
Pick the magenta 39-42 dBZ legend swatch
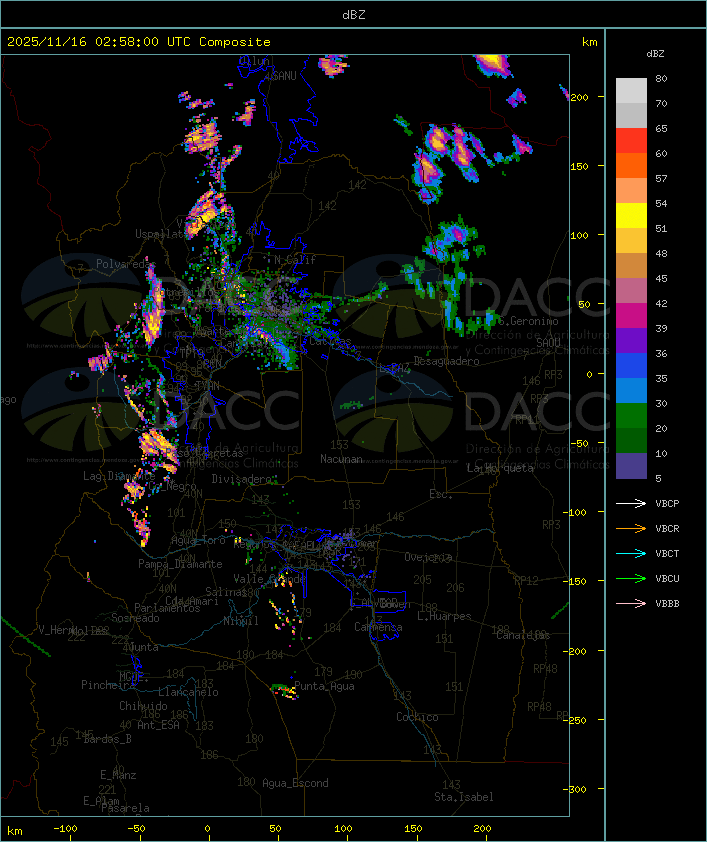click(631, 316)
